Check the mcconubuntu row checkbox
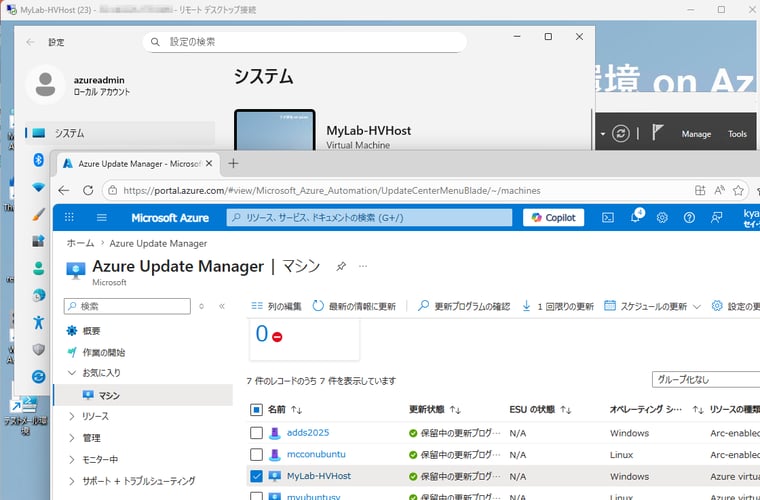The width and height of the screenshot is (760, 500). (256, 454)
